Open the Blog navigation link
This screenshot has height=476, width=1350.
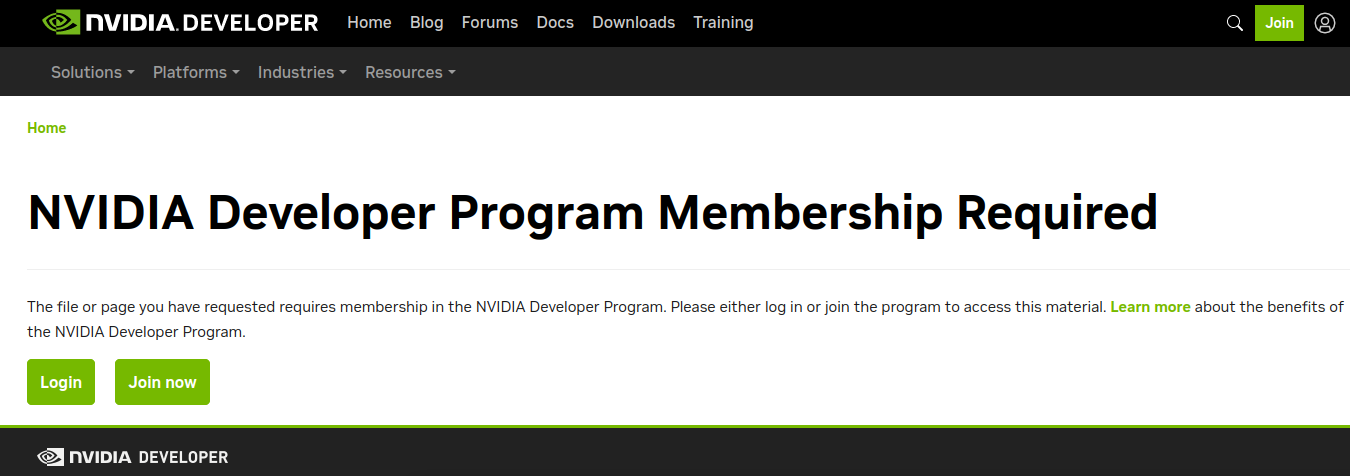coord(426,22)
